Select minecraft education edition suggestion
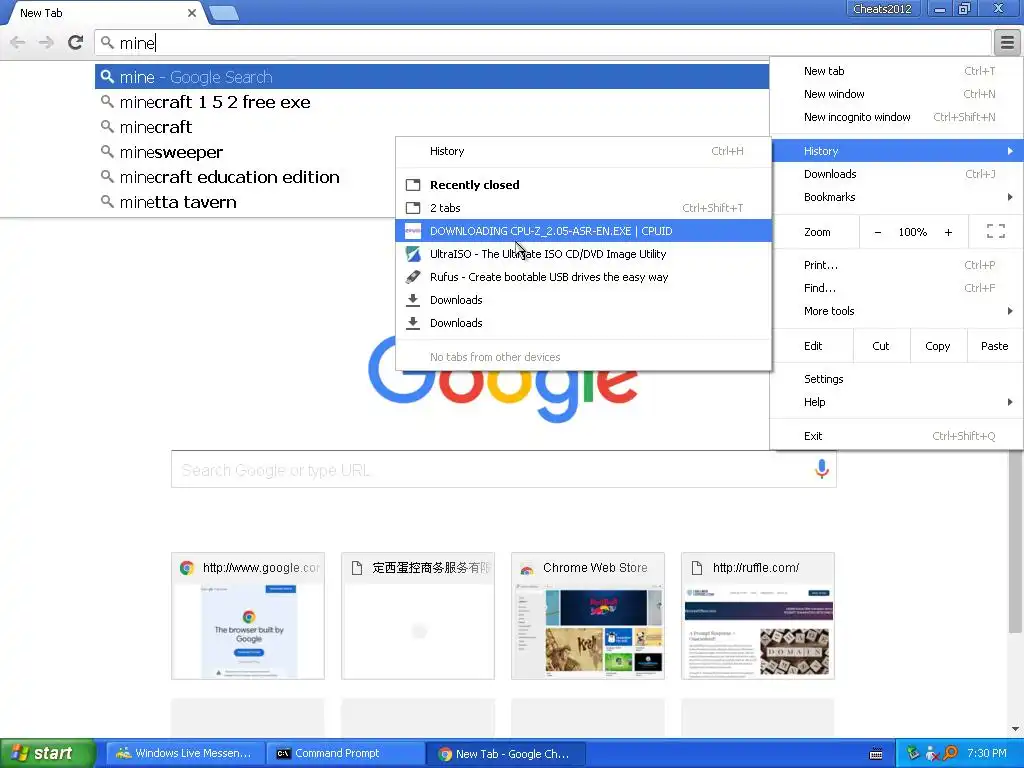The image size is (1024, 768). tap(245, 177)
